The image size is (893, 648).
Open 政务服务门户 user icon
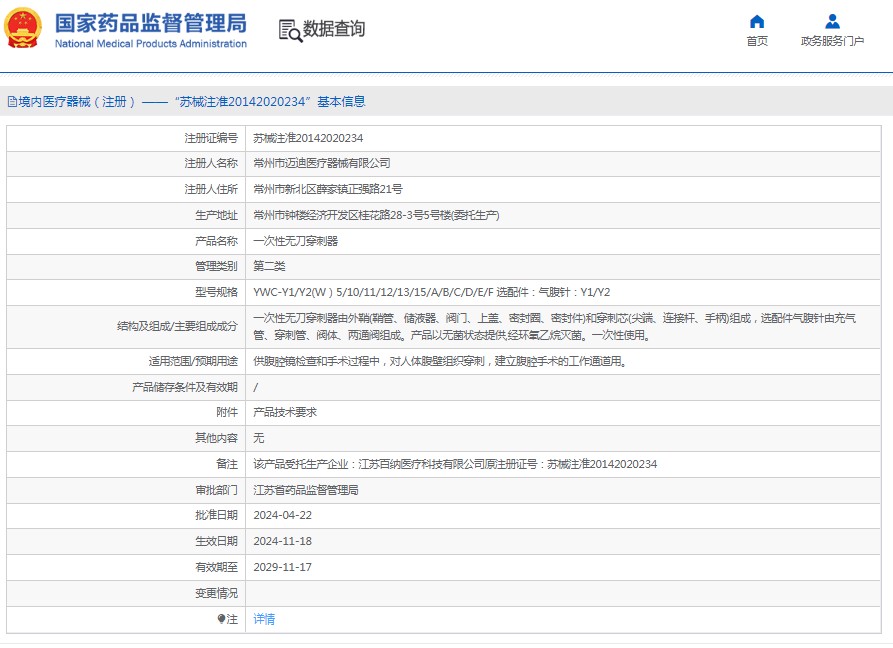click(x=832, y=22)
